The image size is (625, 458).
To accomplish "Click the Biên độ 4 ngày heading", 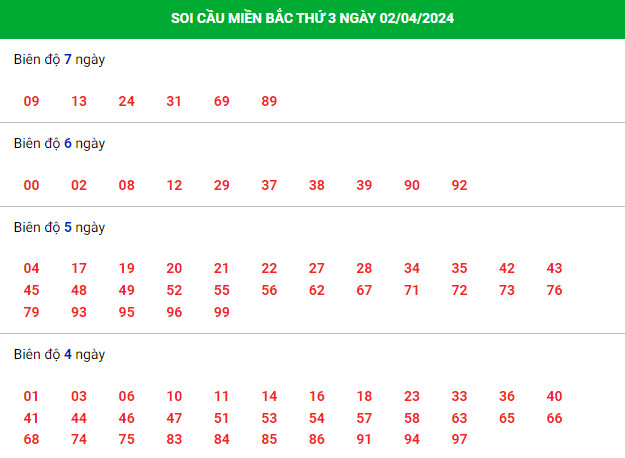I will click(x=59, y=354).
